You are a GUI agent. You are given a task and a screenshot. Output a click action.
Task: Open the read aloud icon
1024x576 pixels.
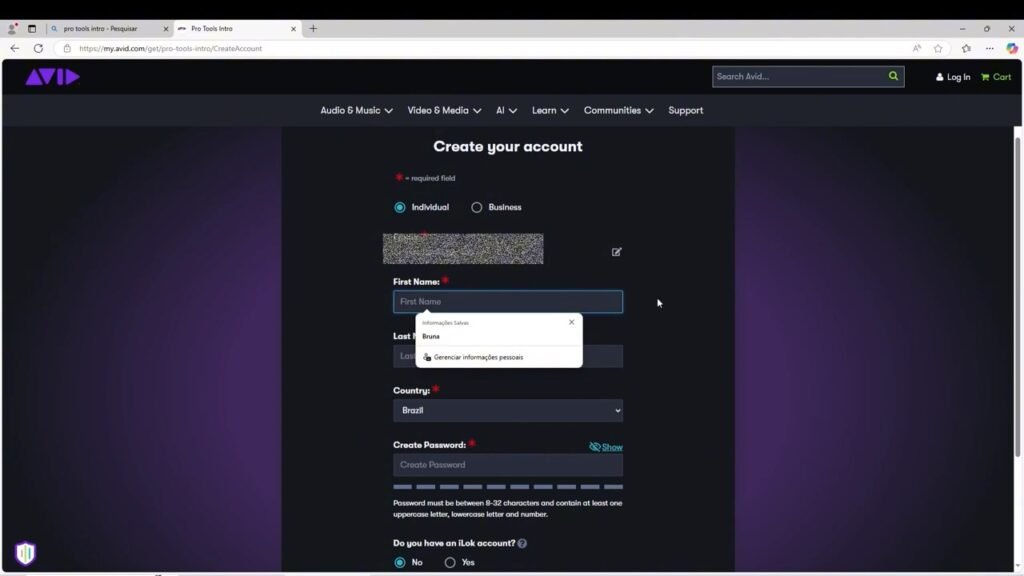[917, 48]
